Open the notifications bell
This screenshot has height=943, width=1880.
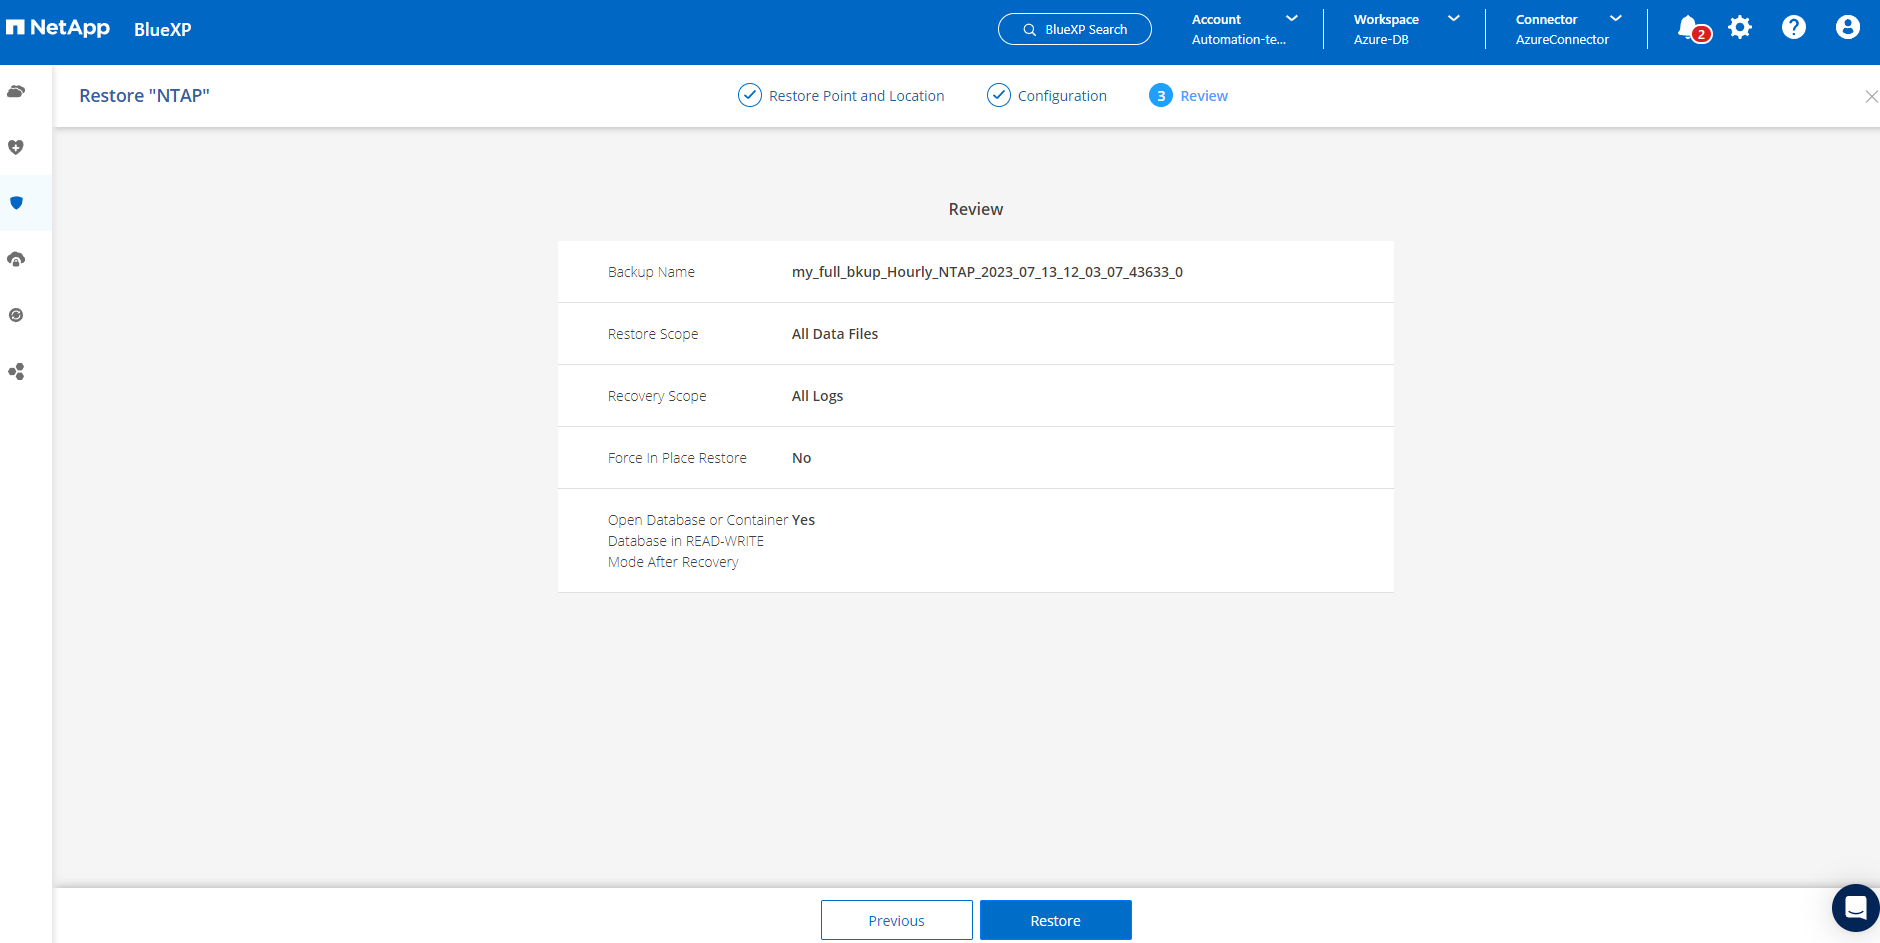1689,28
